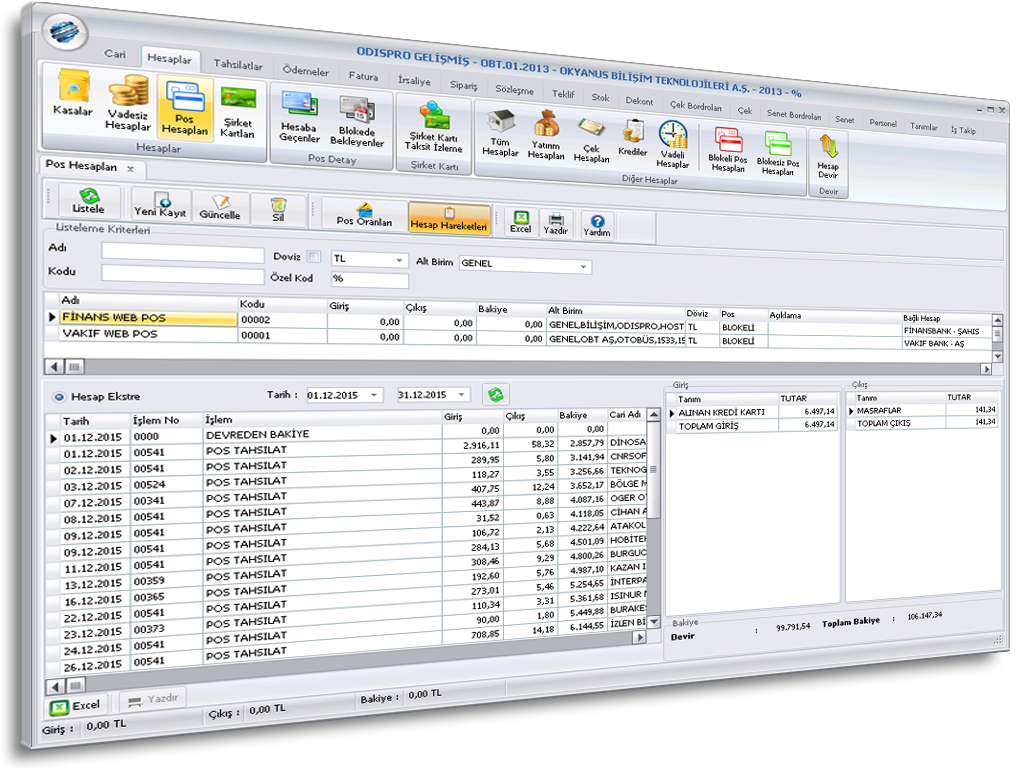Image resolution: width=1024 pixels, height=768 pixels.
Task: Click toolbar Yazdır printer icon
Action: click(556, 223)
